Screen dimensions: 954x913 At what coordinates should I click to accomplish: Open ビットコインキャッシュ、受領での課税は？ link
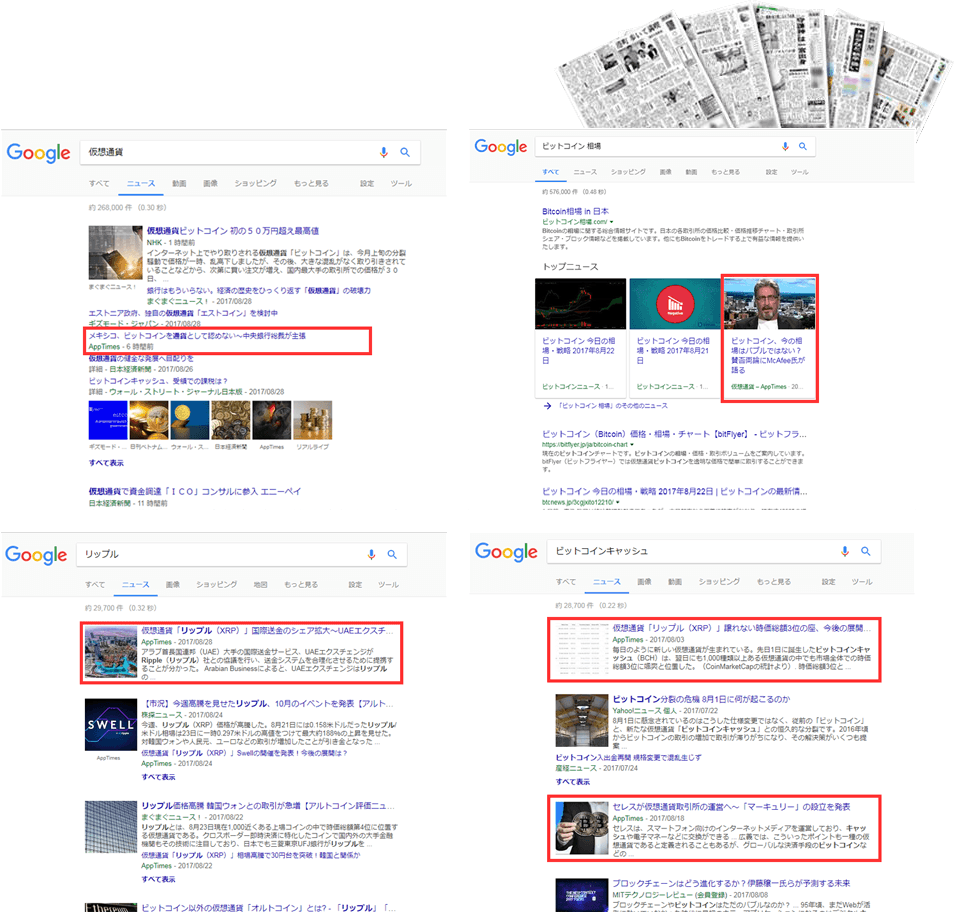tap(158, 381)
